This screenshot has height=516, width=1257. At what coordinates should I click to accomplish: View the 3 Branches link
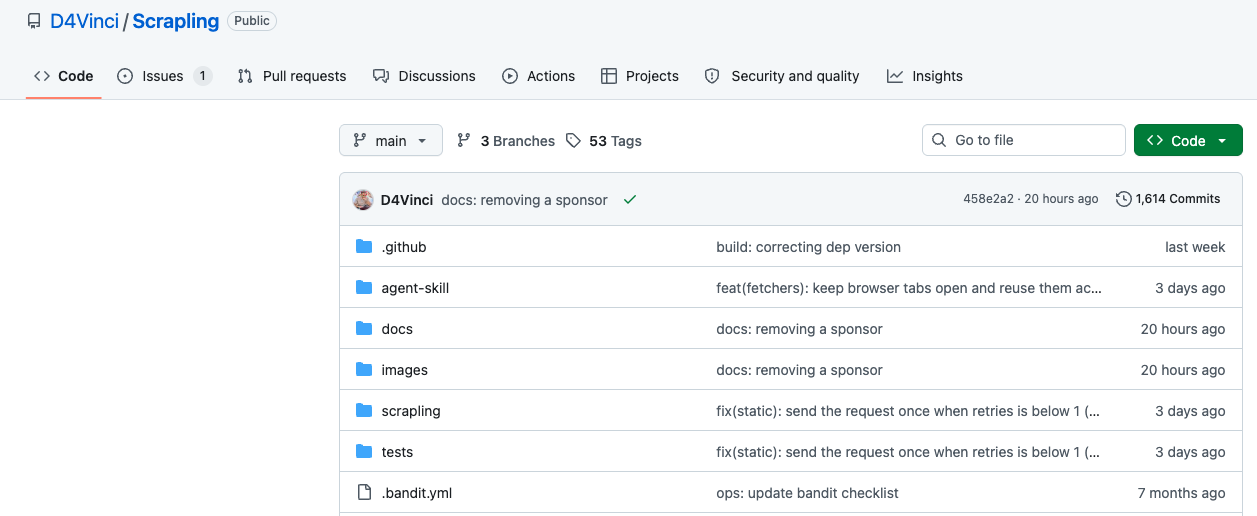coord(506,141)
